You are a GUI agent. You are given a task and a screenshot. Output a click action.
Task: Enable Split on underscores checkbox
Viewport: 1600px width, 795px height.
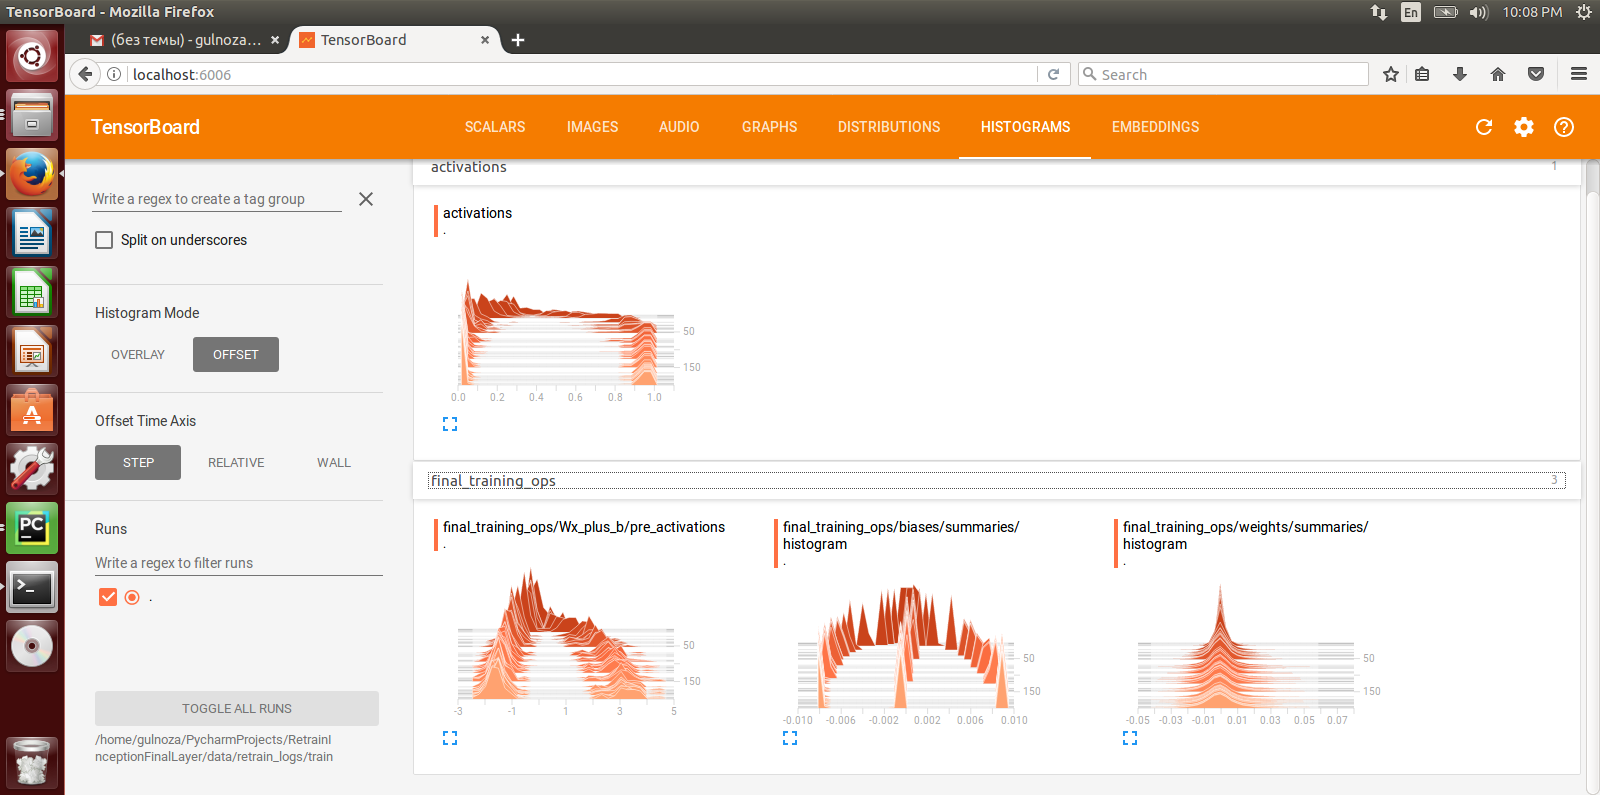tap(104, 240)
